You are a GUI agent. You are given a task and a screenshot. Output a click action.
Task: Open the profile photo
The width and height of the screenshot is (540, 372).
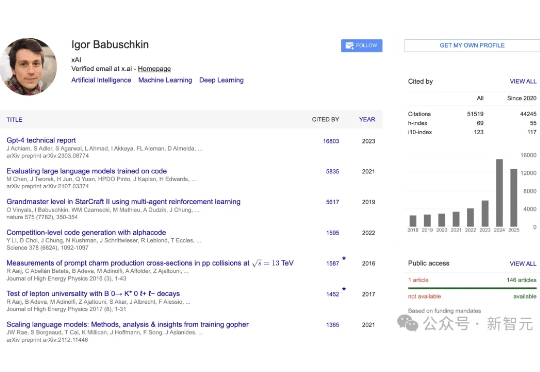pos(28,66)
